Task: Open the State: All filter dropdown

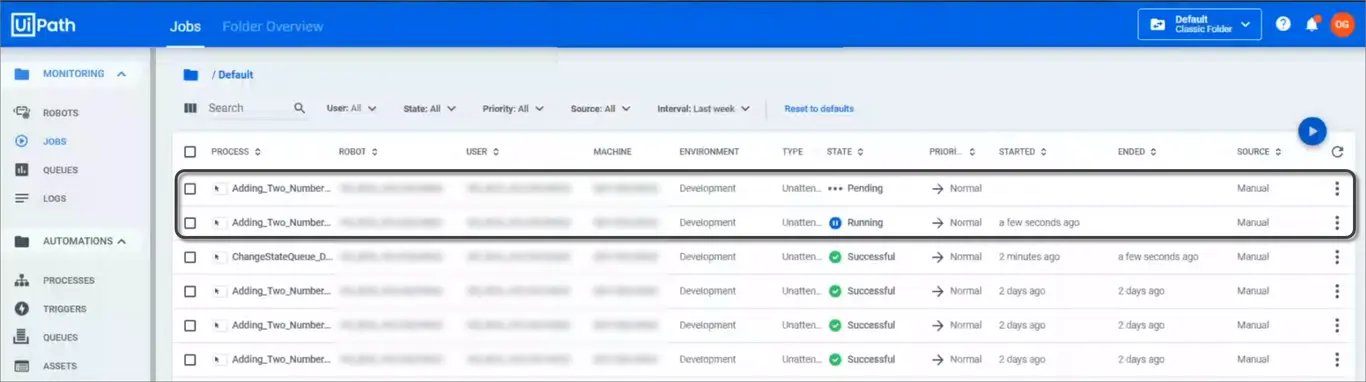Action: [x=429, y=108]
